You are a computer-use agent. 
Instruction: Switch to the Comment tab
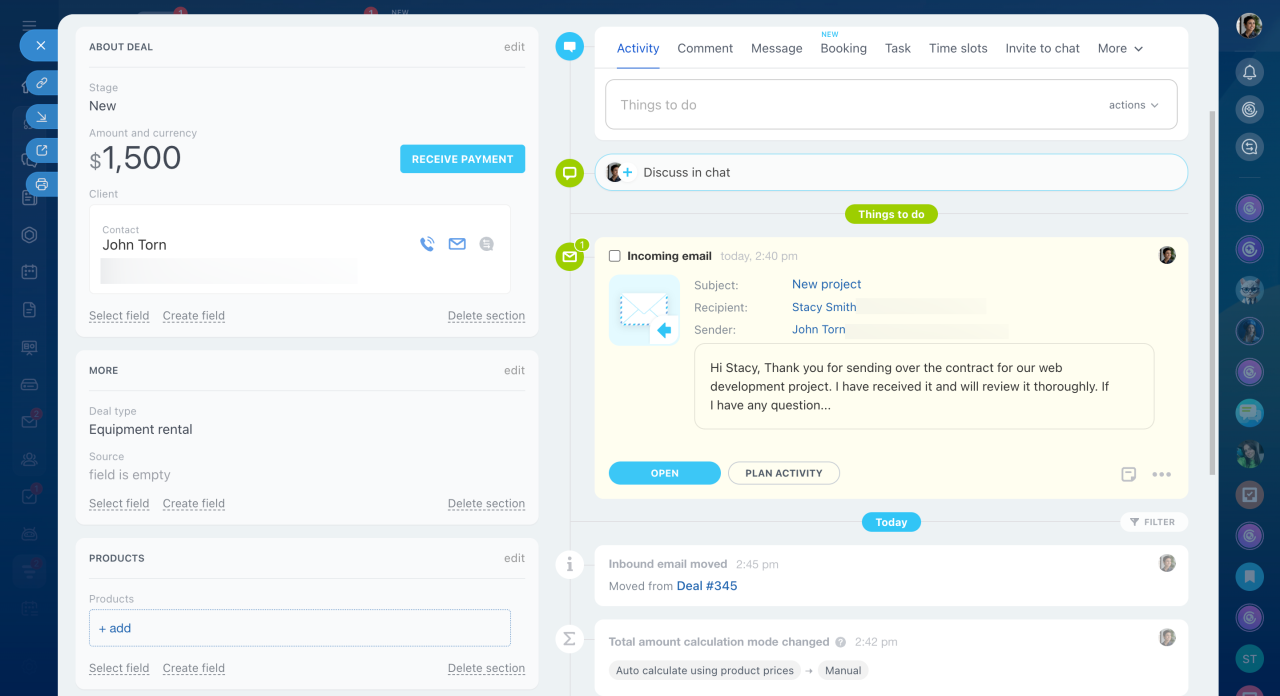click(705, 48)
